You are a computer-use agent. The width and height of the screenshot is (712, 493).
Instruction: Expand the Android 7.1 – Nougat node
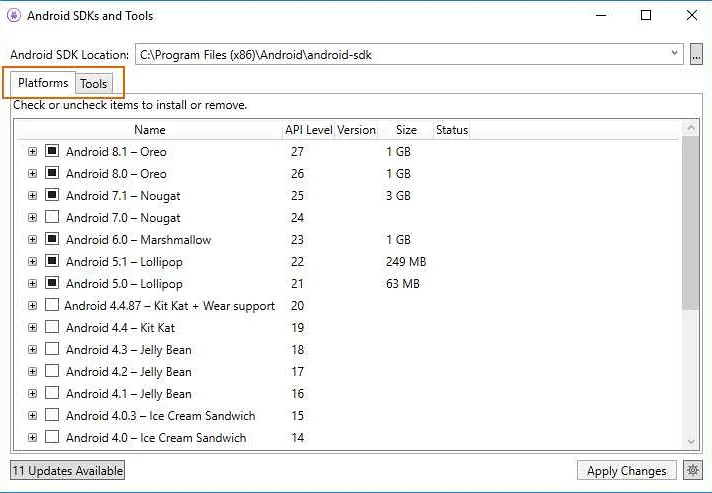[x=32, y=196]
